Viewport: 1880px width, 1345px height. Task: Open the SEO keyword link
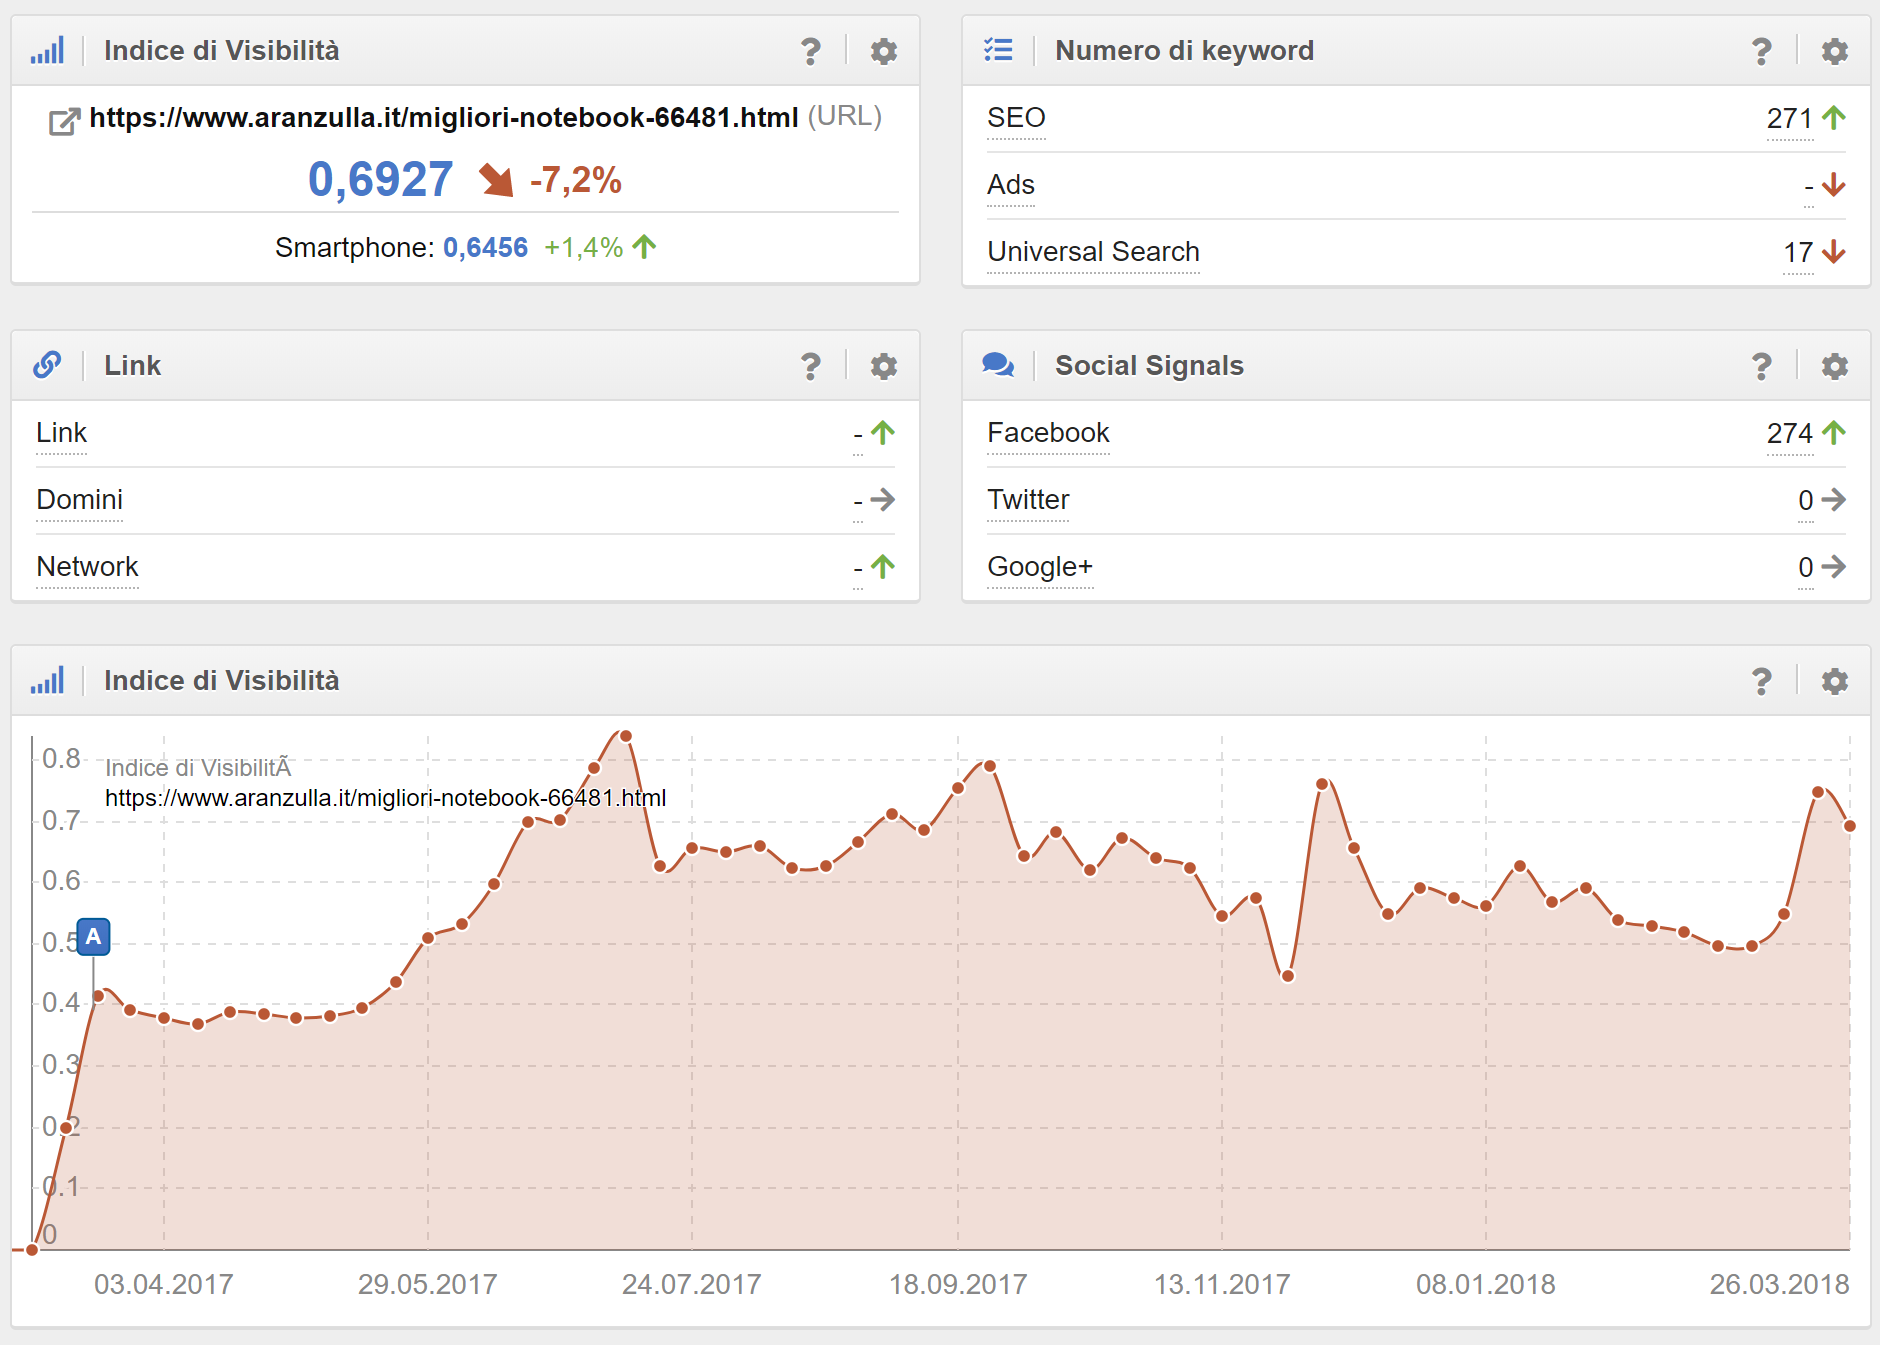1016,118
